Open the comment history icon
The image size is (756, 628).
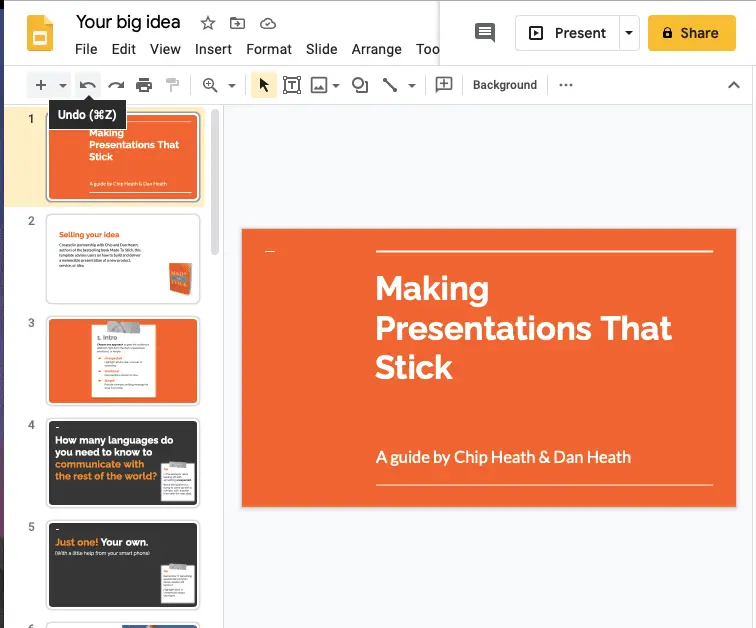coord(485,33)
